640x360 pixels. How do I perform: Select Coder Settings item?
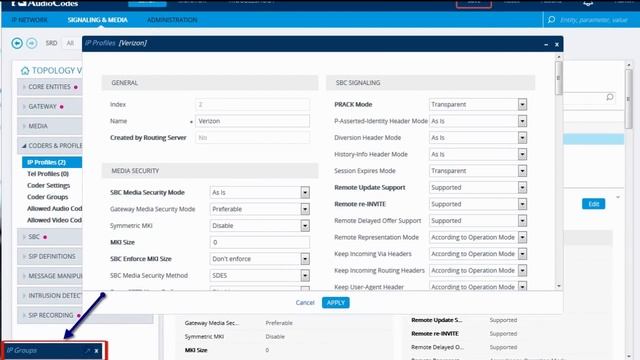(x=48, y=185)
